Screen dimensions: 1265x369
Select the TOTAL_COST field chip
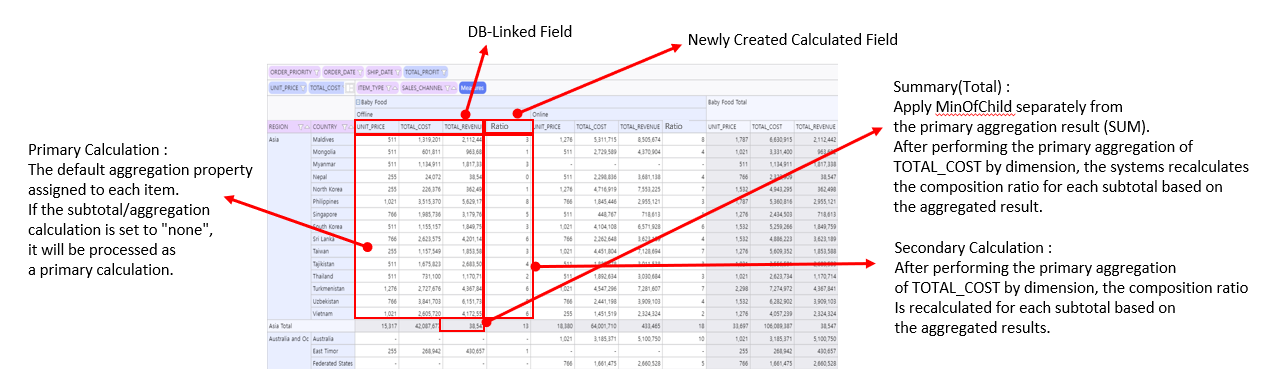coord(326,88)
